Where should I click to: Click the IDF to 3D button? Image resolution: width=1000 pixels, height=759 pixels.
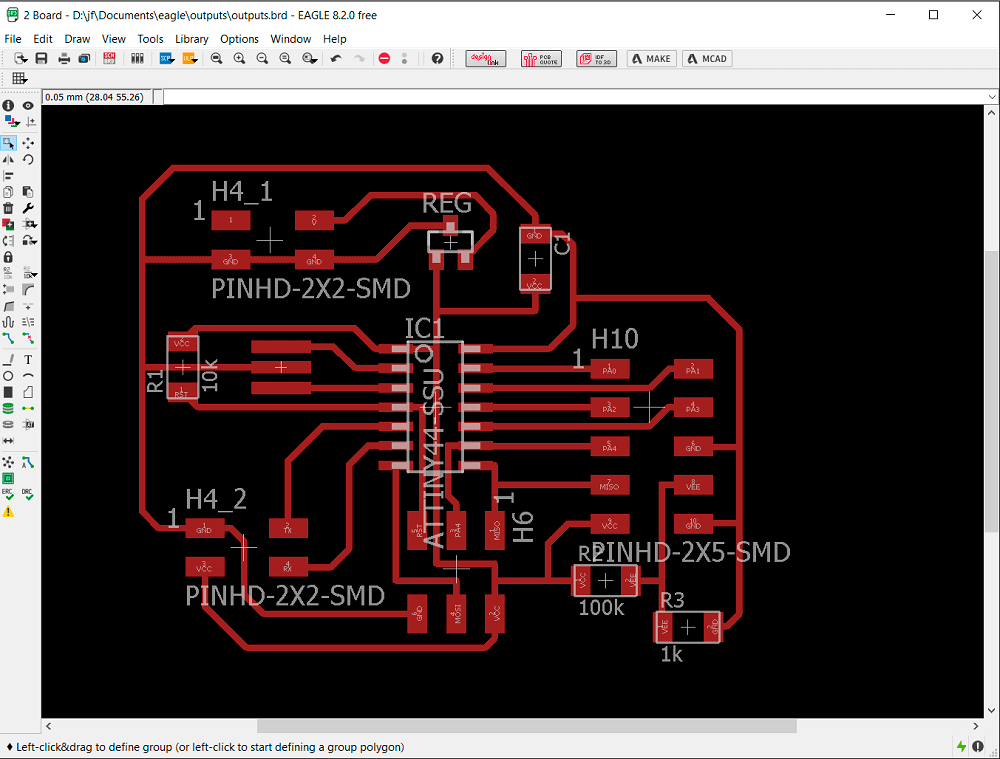596,59
